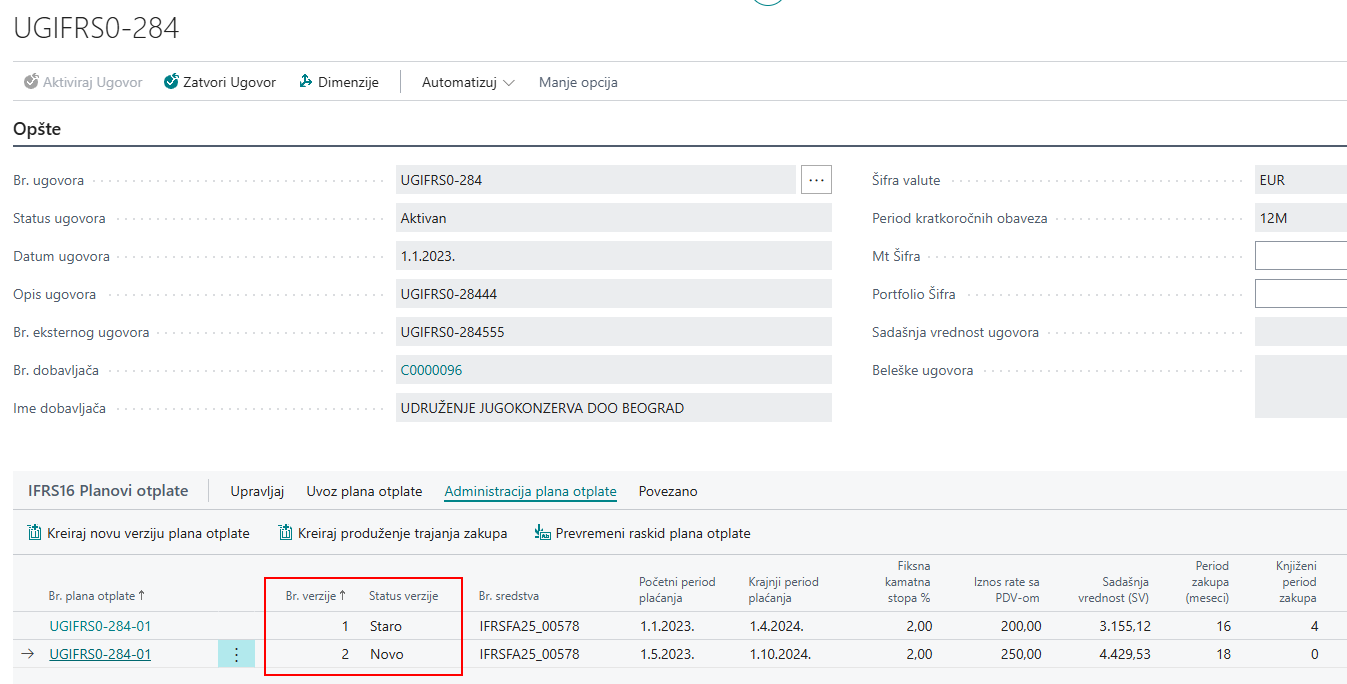Select the Administracija plana otplate tab
Screen dimensions: 1347x684
tap(530, 491)
